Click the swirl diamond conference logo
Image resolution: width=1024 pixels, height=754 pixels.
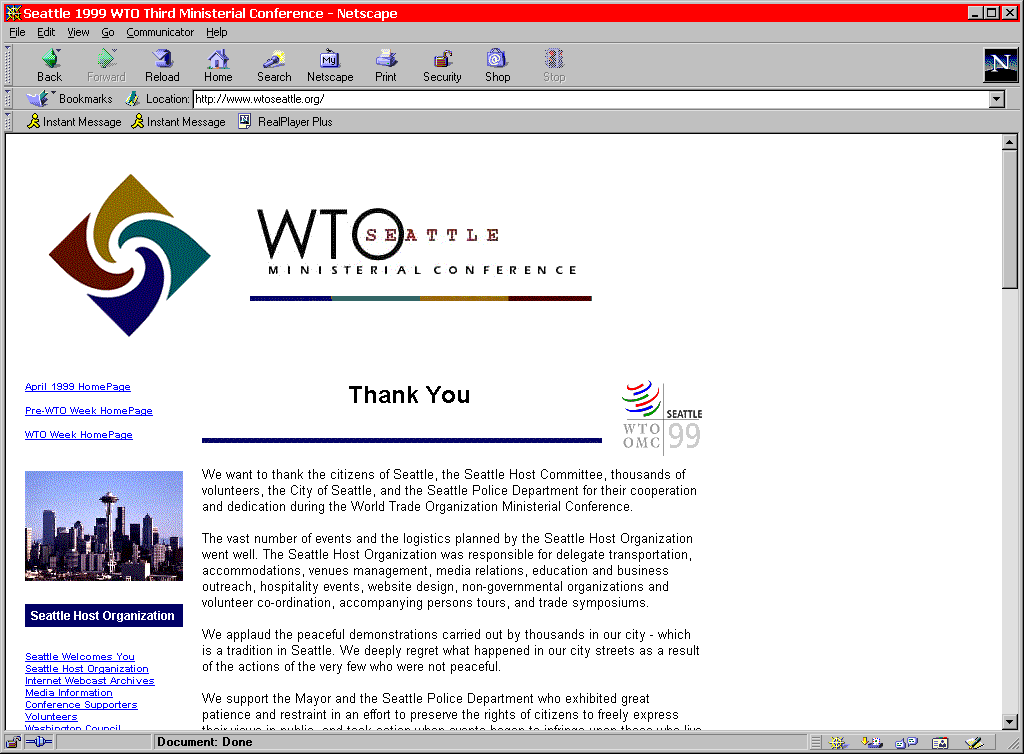130,255
